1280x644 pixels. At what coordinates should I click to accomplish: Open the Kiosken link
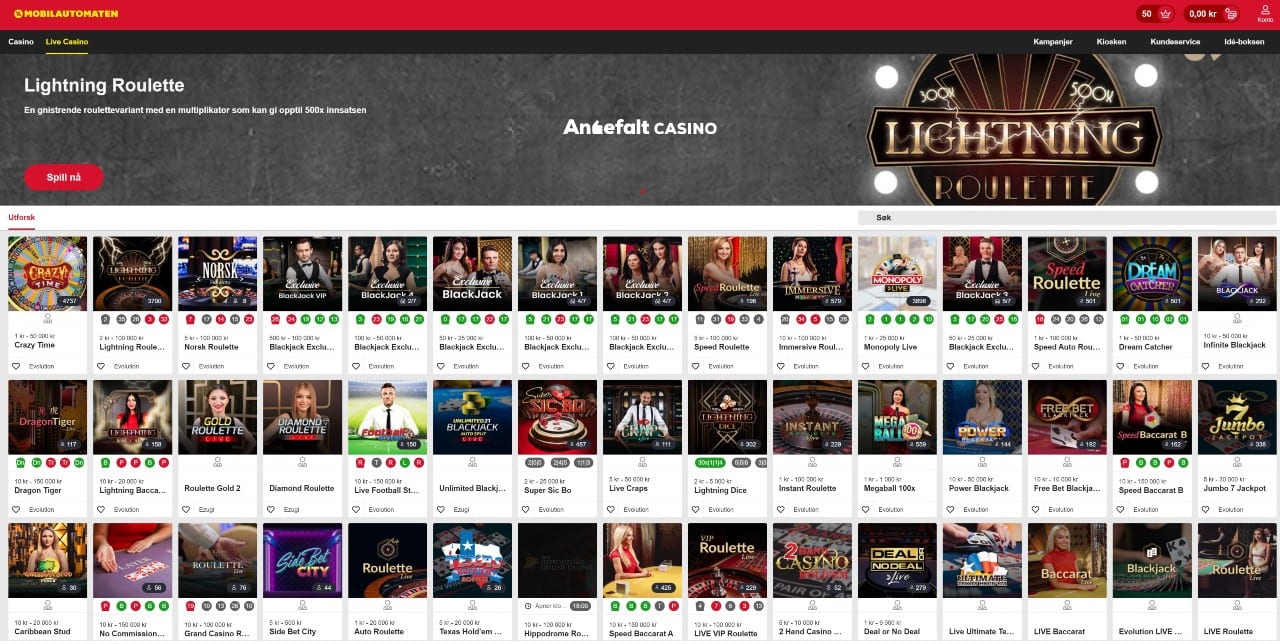coord(1111,42)
